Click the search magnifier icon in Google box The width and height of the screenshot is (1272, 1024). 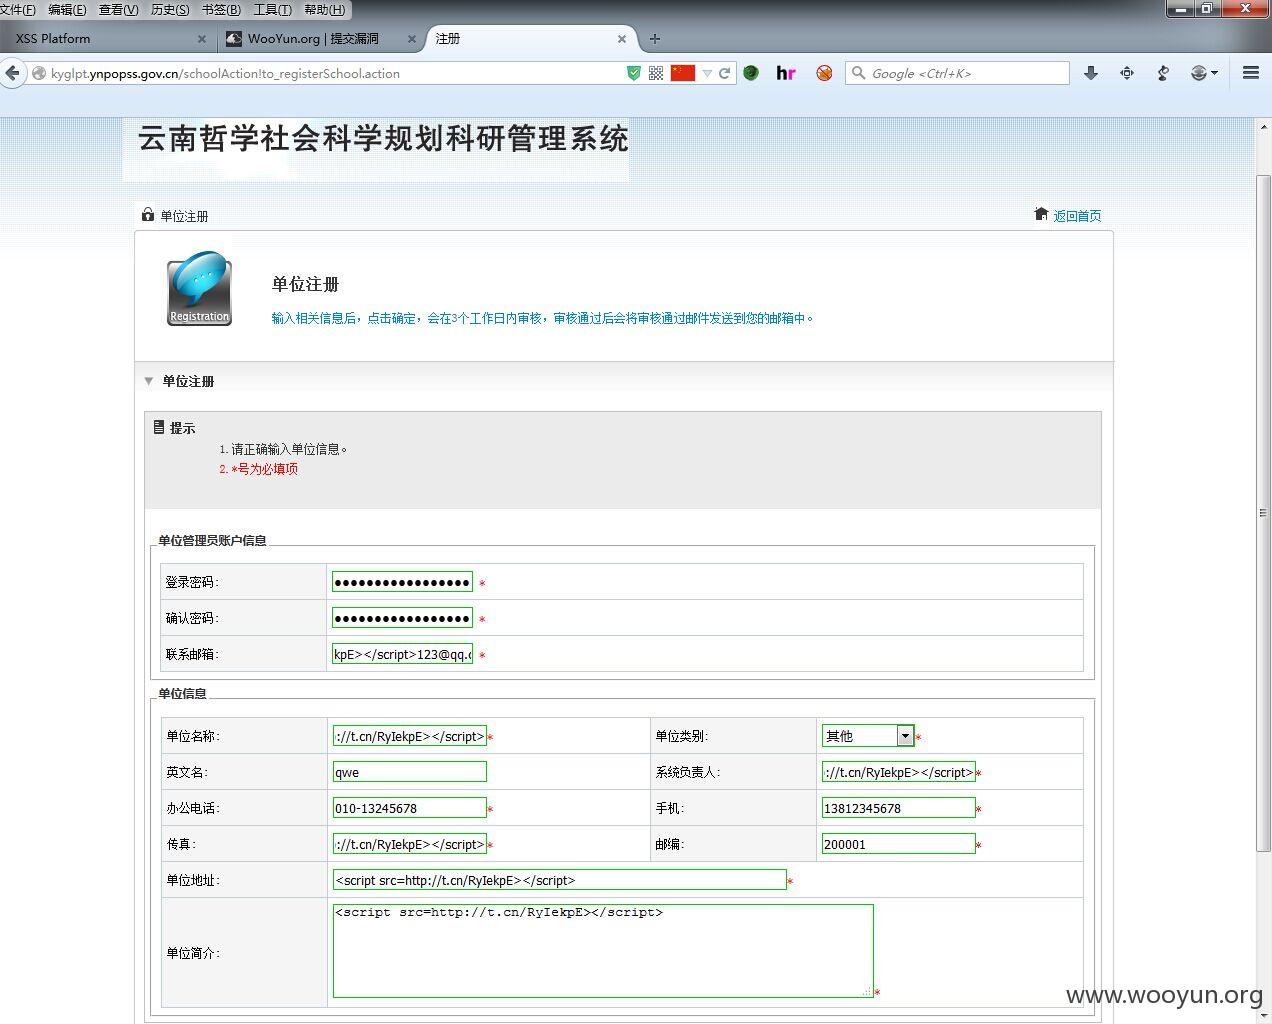coord(858,73)
